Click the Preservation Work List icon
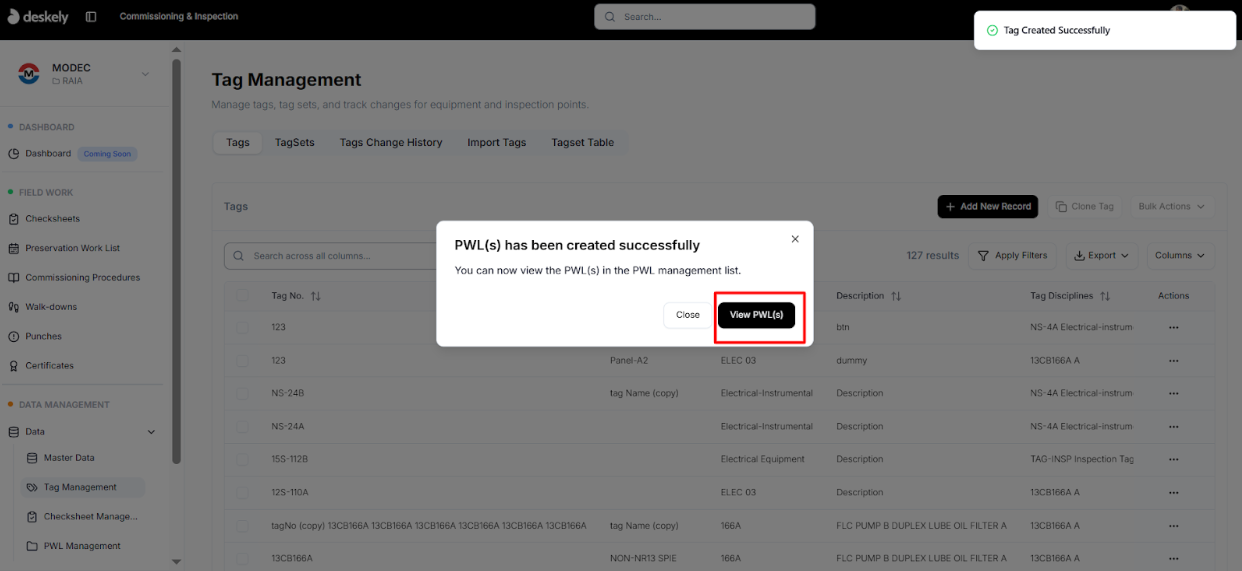 click(14, 248)
